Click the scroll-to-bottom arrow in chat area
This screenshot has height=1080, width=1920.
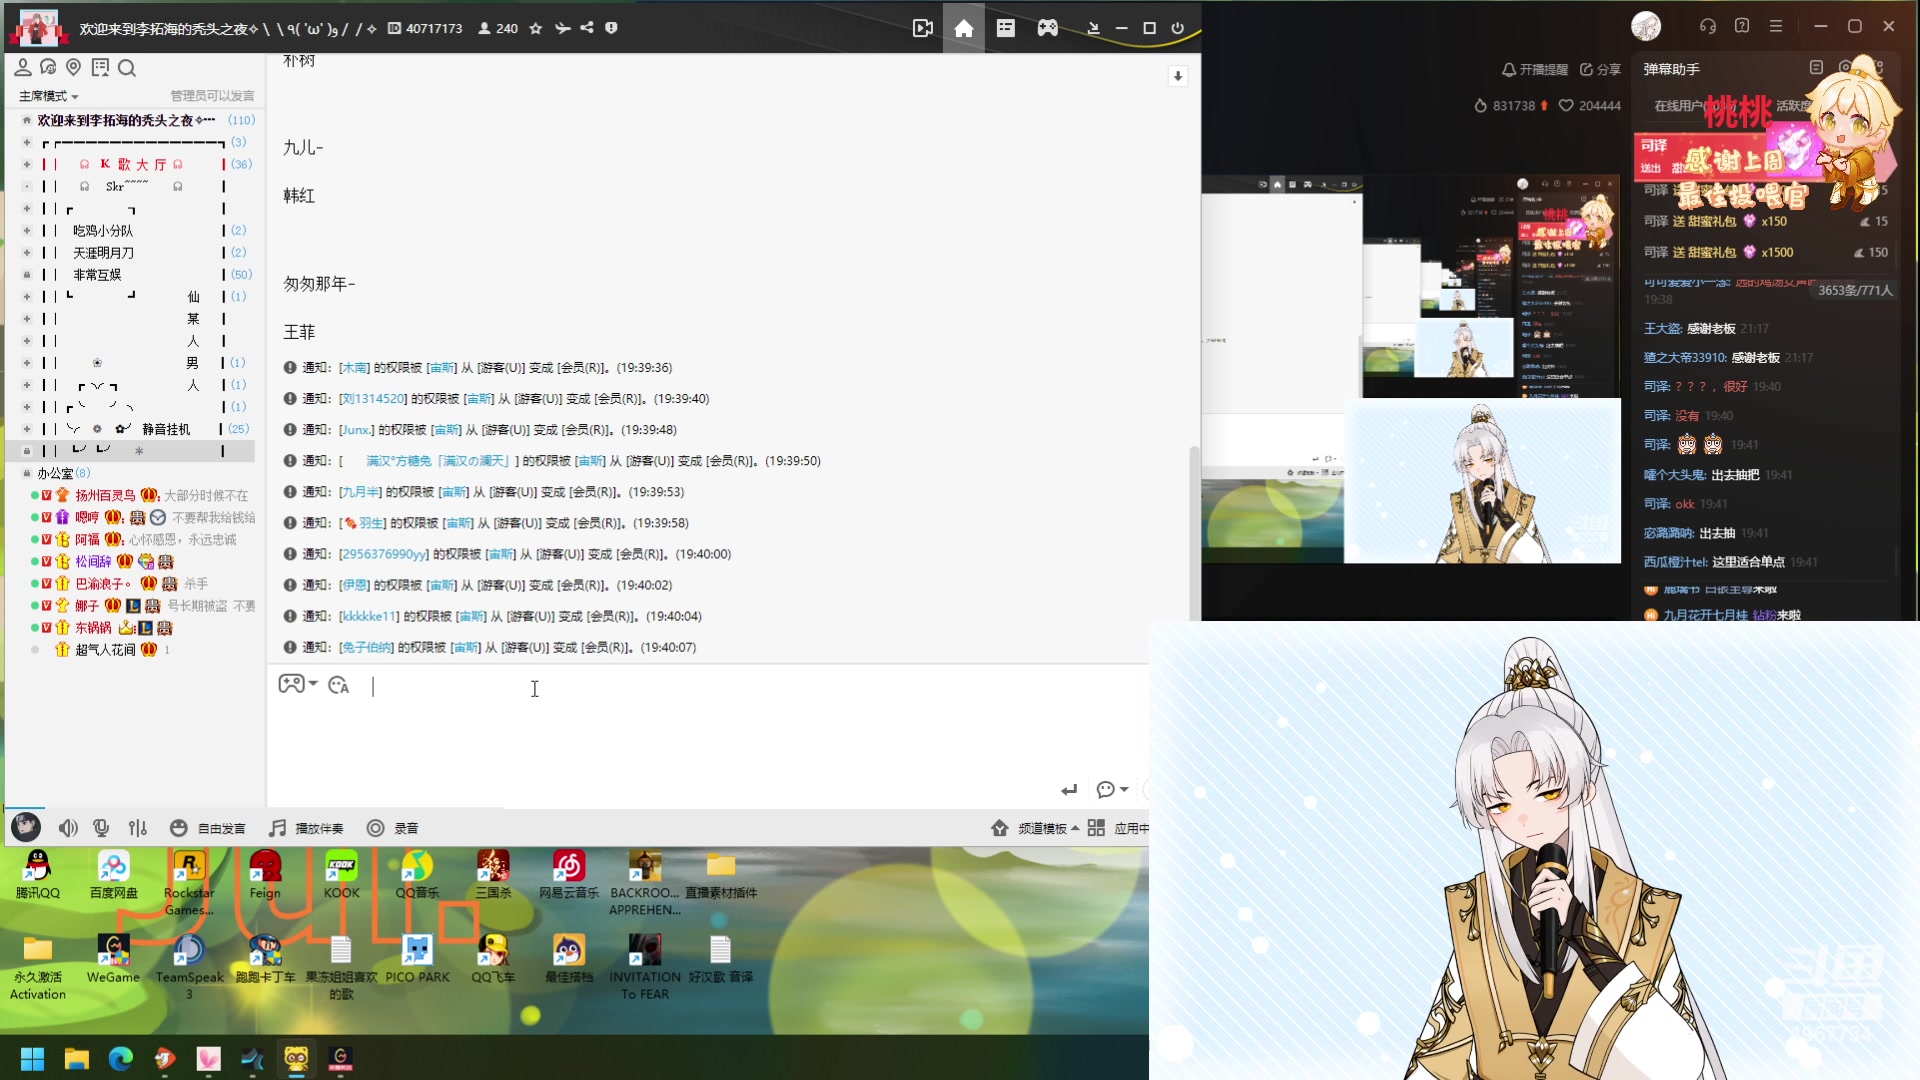[x=1178, y=76]
